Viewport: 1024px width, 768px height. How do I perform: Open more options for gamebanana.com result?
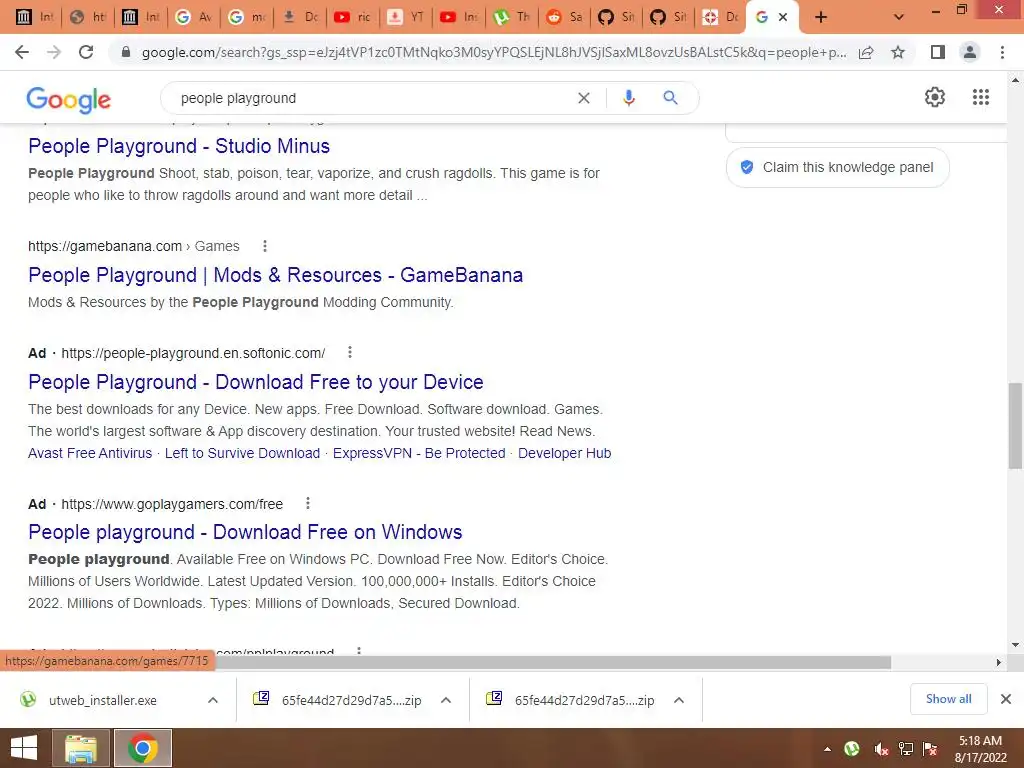pyautogui.click(x=264, y=246)
